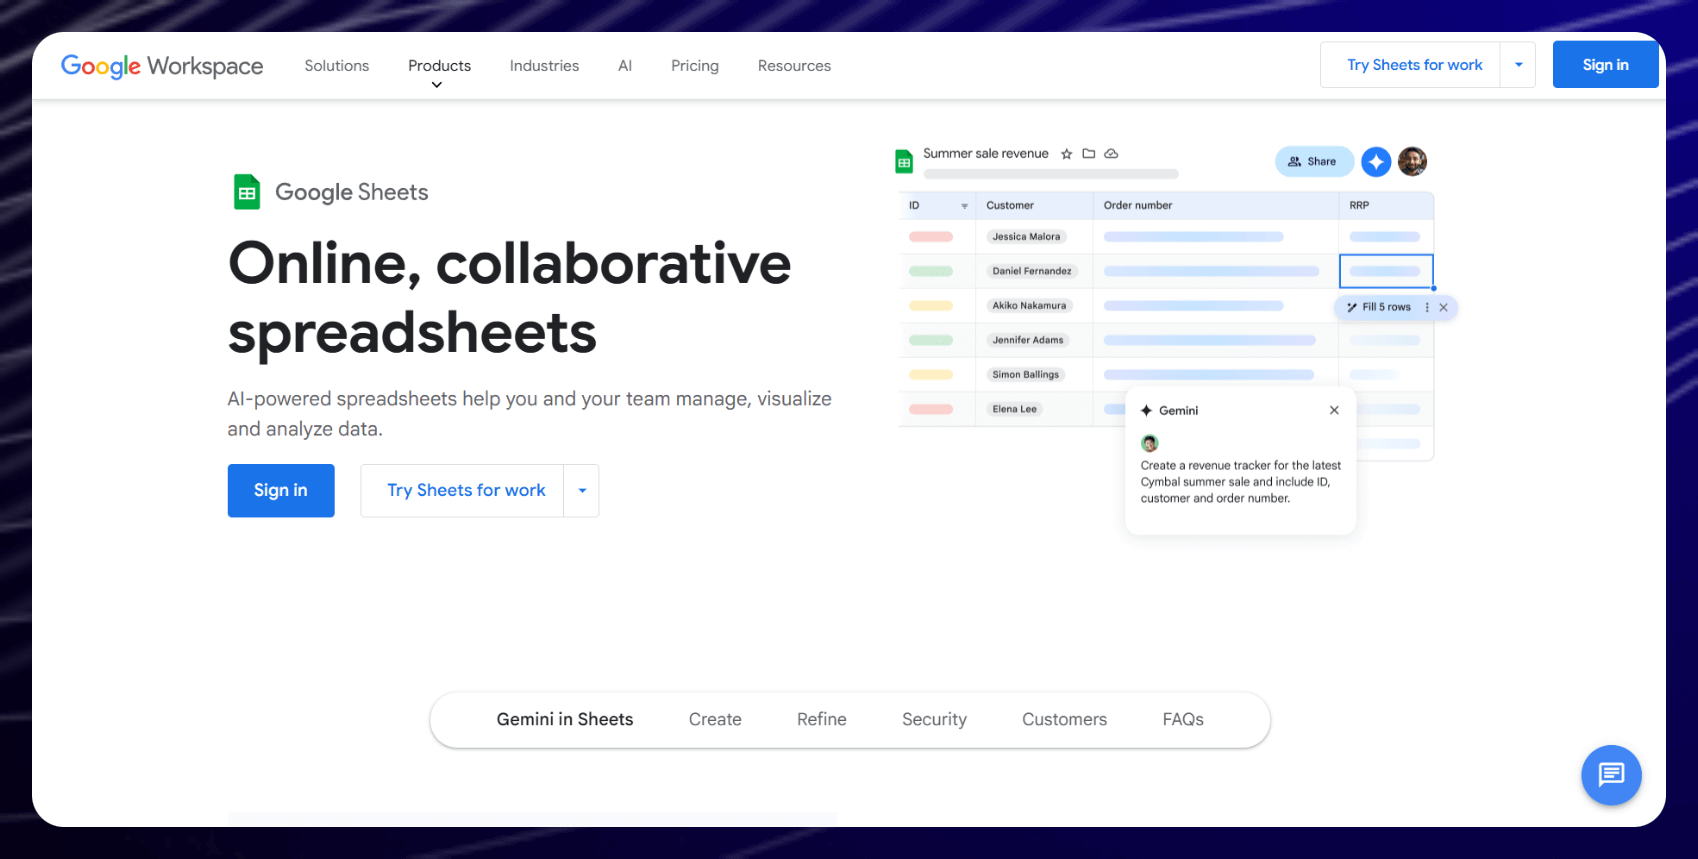Go to the AI page
Screen dimensions: 1698x859
(x=625, y=66)
